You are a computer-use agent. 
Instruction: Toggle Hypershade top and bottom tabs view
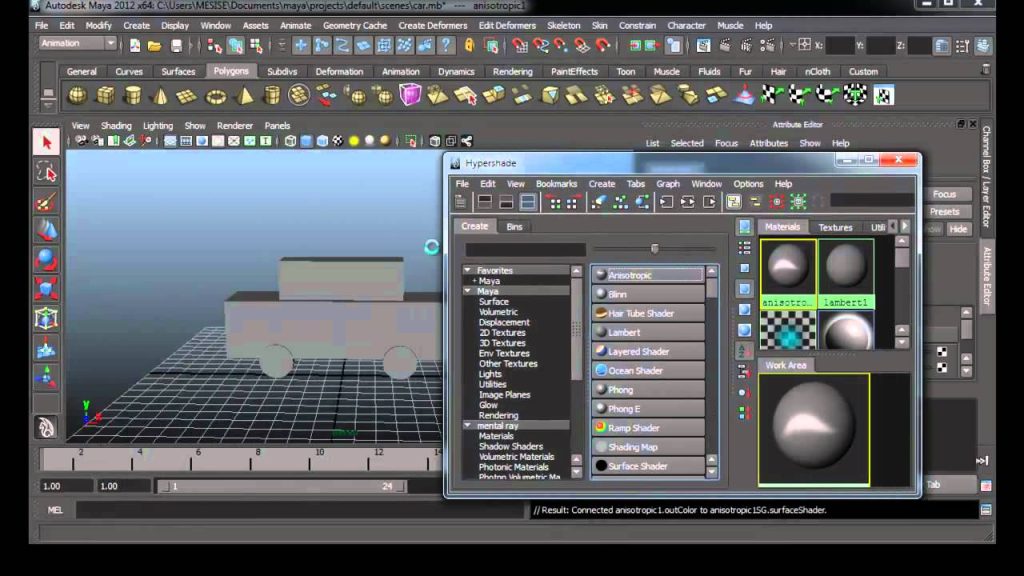(x=528, y=202)
